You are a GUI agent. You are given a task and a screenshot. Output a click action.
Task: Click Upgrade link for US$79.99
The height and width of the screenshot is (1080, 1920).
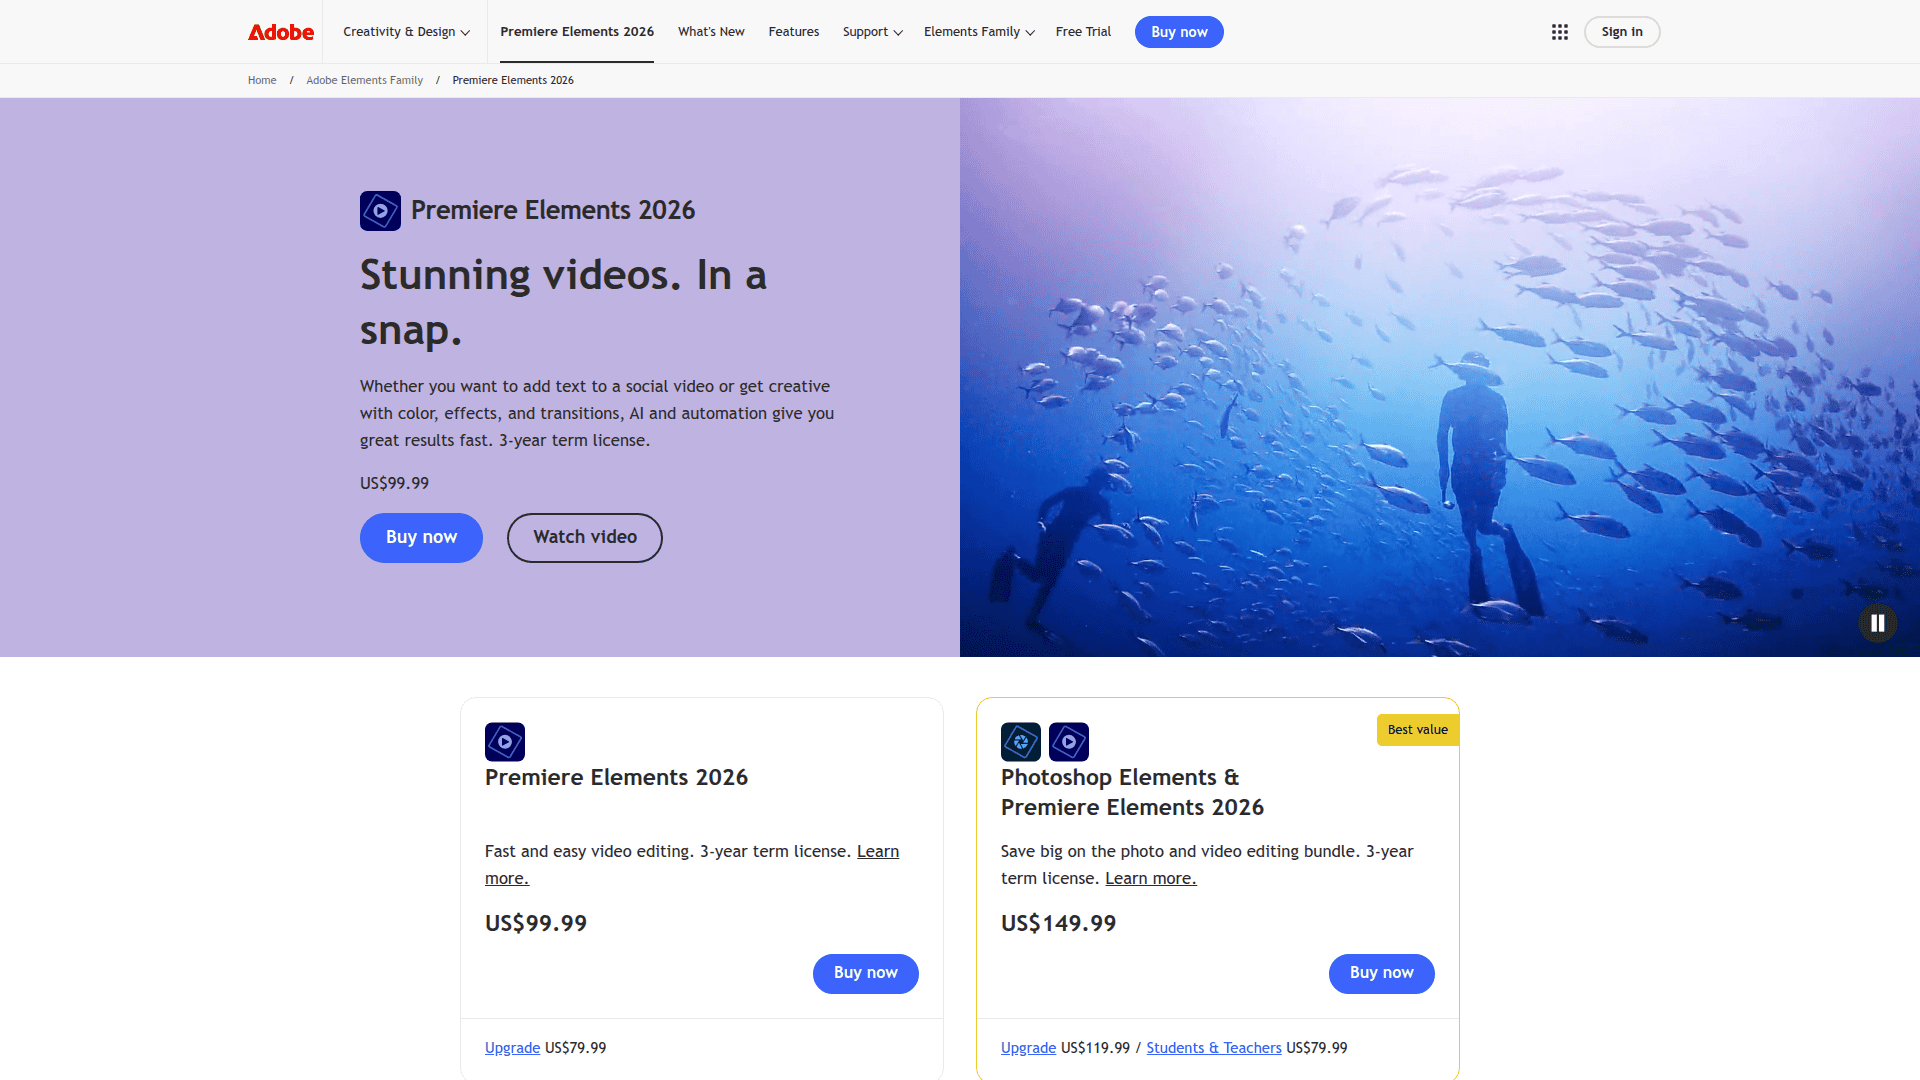click(512, 1048)
